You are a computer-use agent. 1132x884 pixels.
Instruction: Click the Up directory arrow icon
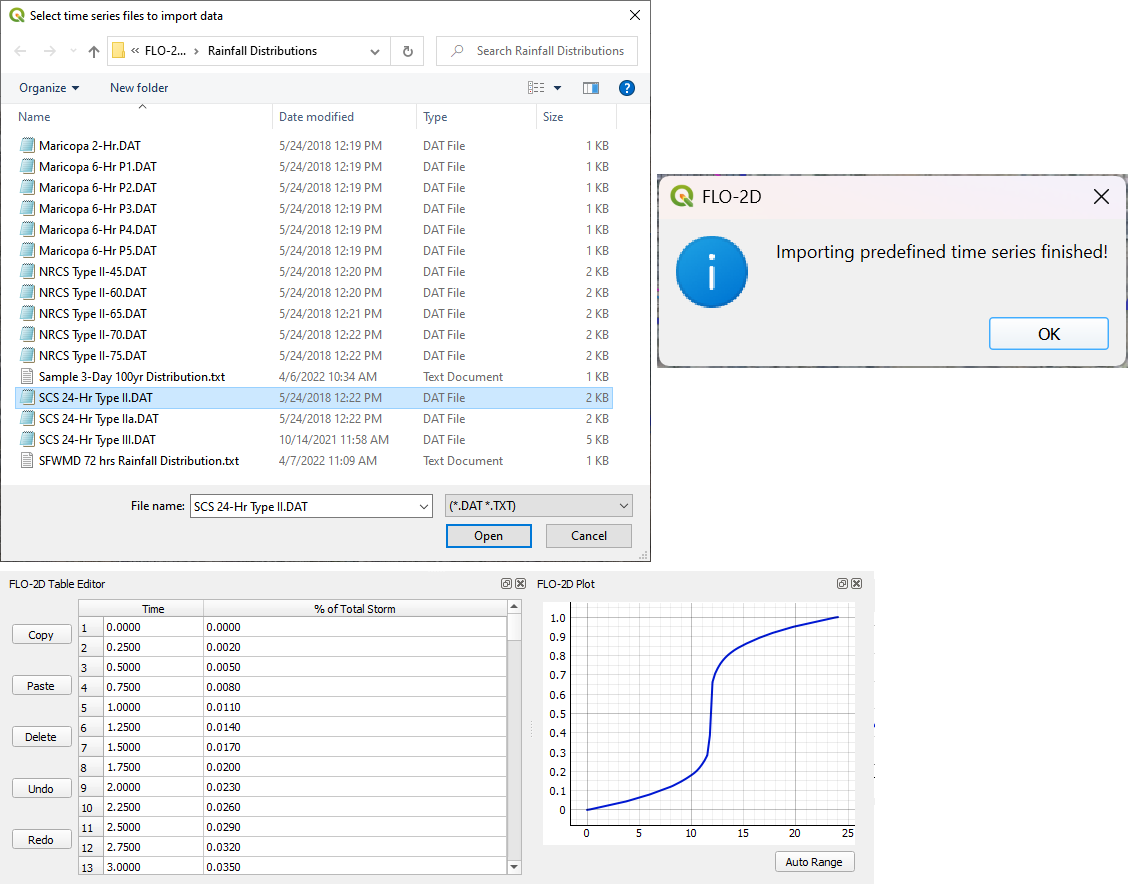94,51
